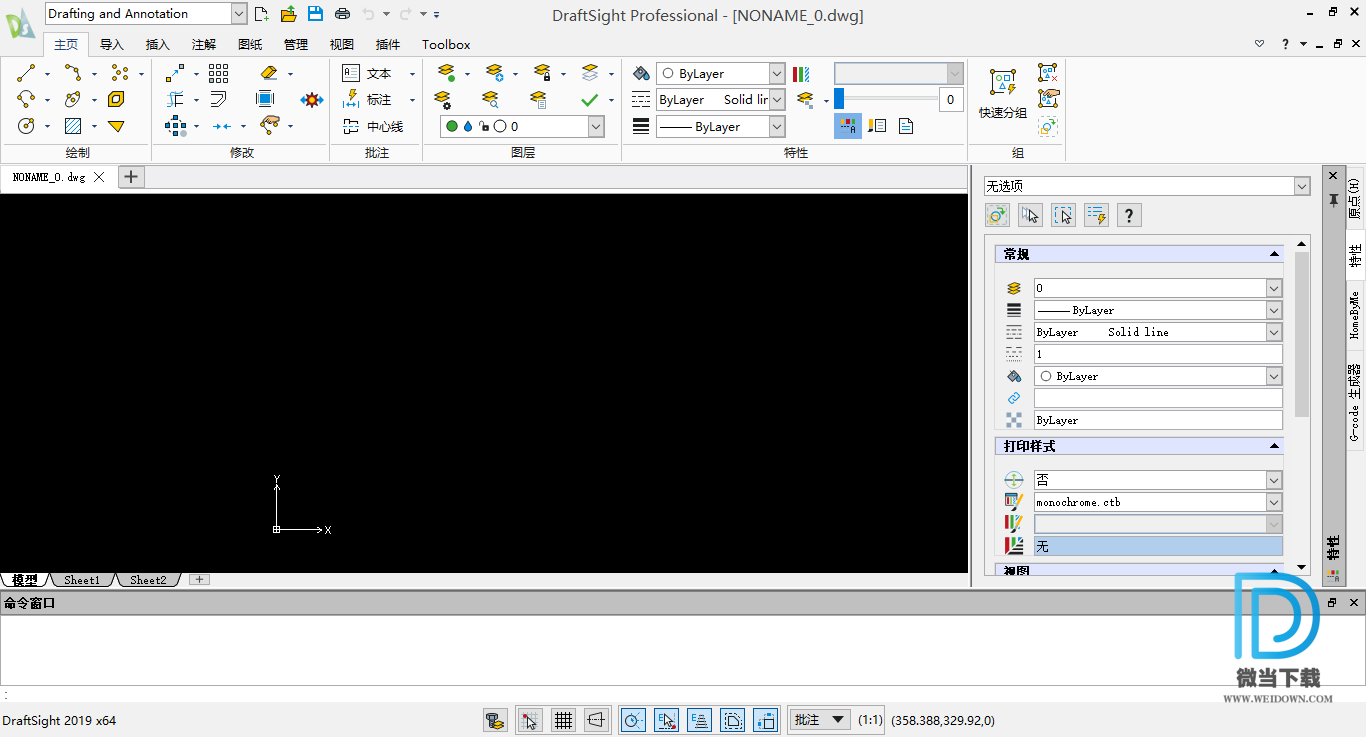1366x737 pixels.
Task: Toggle Entity Tracking in status bar
Action: pos(699,720)
